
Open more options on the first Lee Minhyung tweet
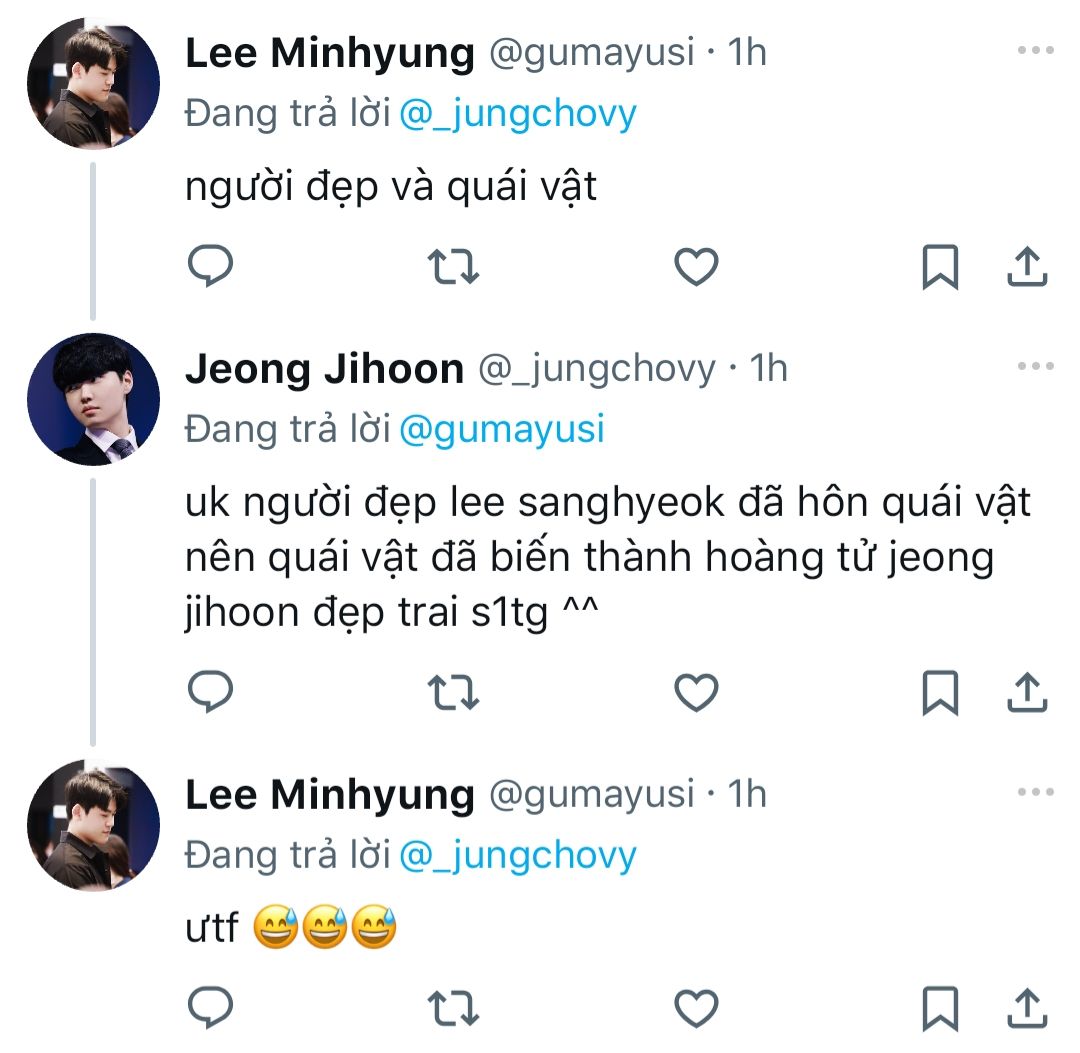(x=1035, y=51)
